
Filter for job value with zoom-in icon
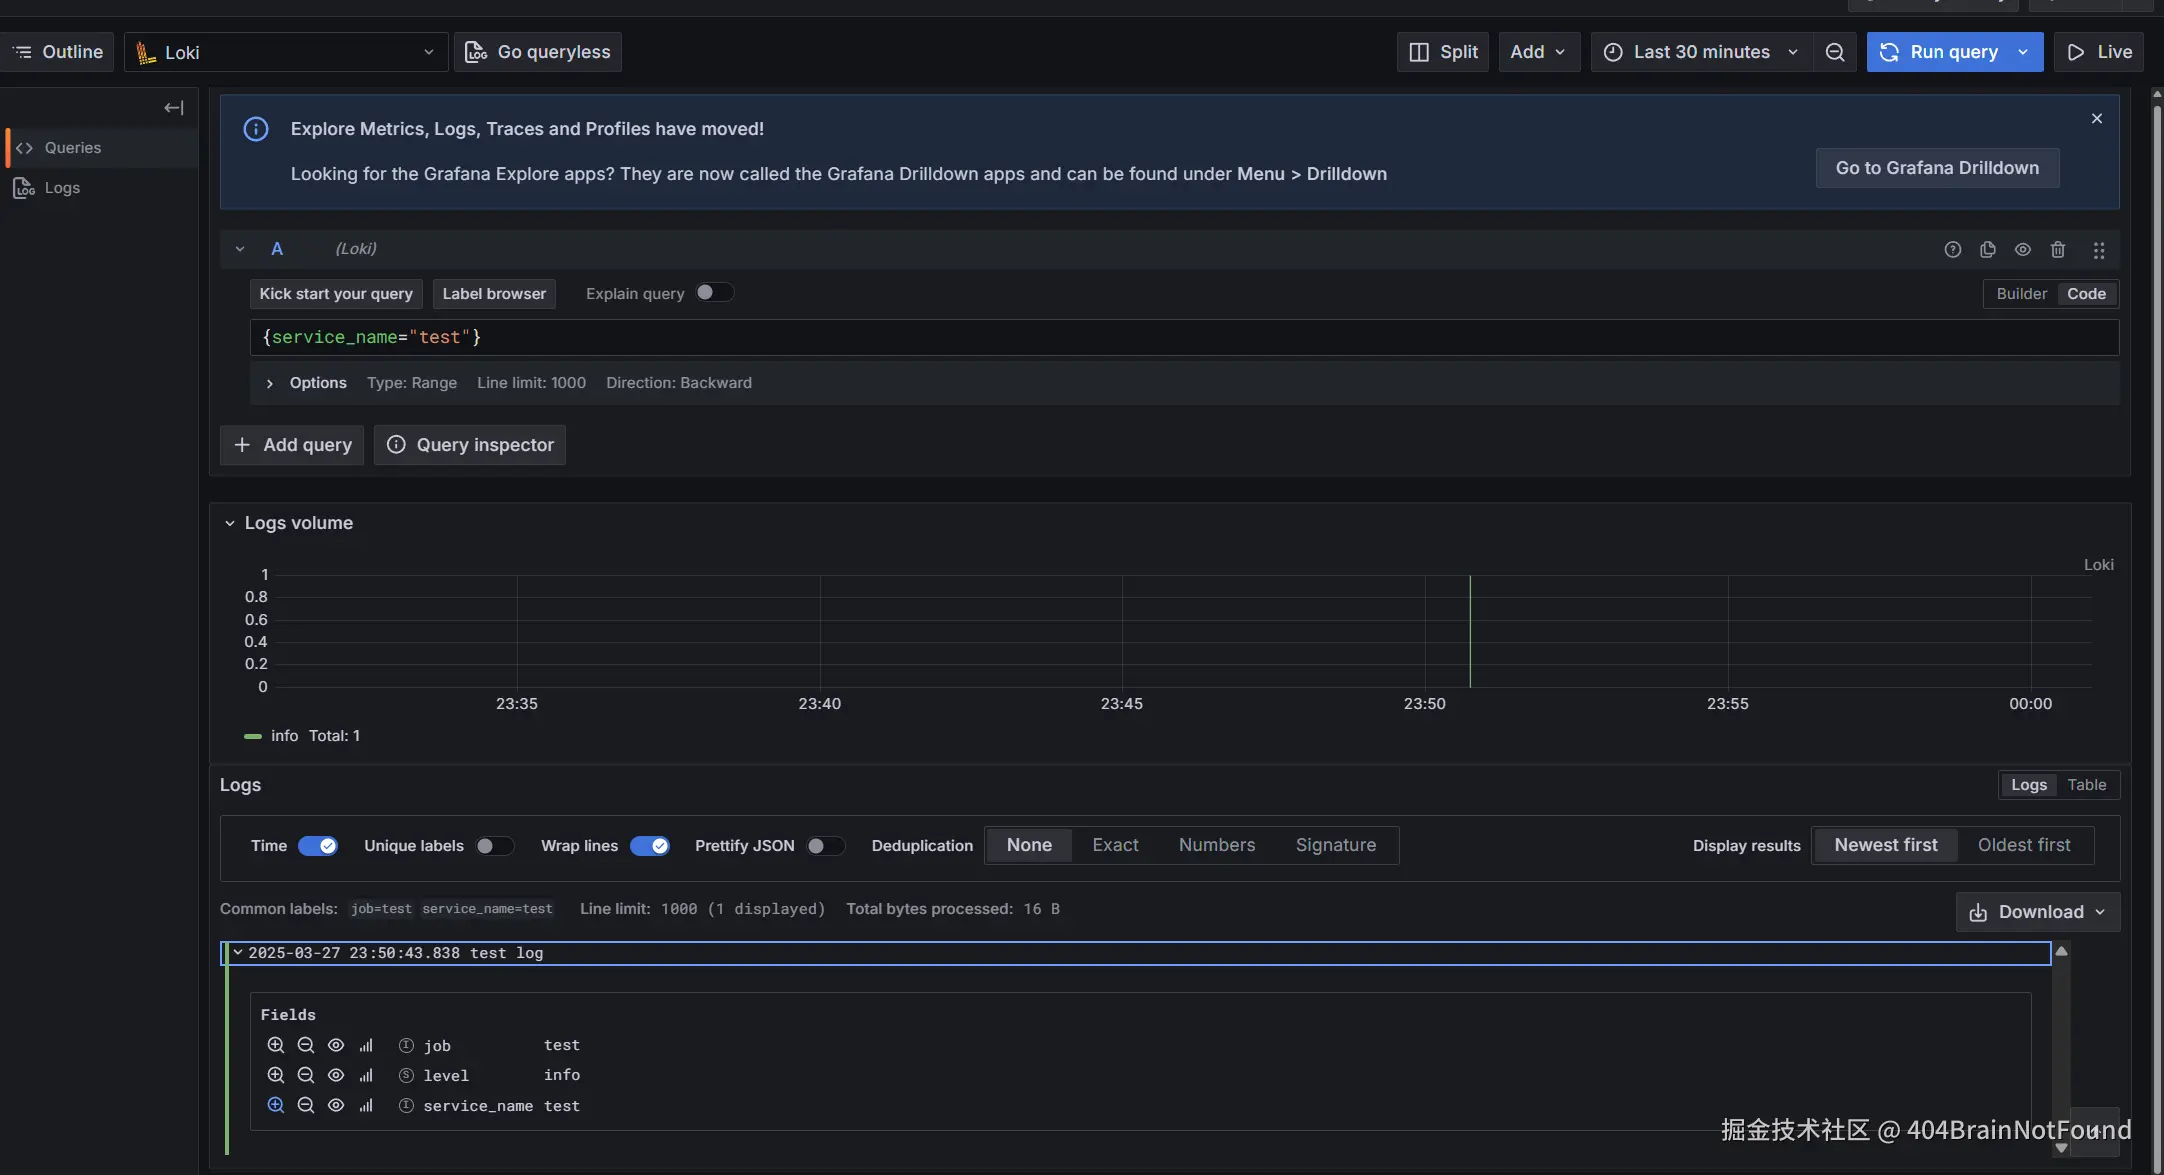pyautogui.click(x=276, y=1045)
